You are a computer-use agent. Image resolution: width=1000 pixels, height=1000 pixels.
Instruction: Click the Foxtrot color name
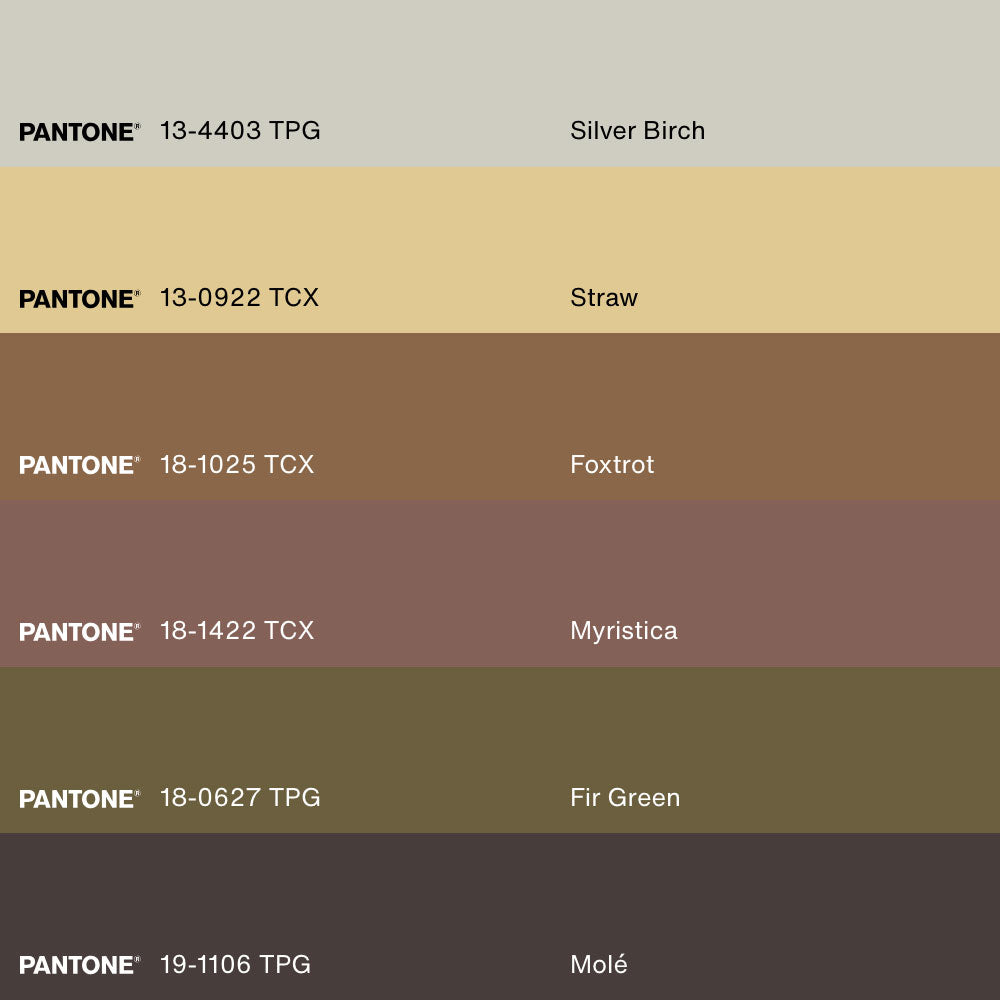(x=612, y=464)
